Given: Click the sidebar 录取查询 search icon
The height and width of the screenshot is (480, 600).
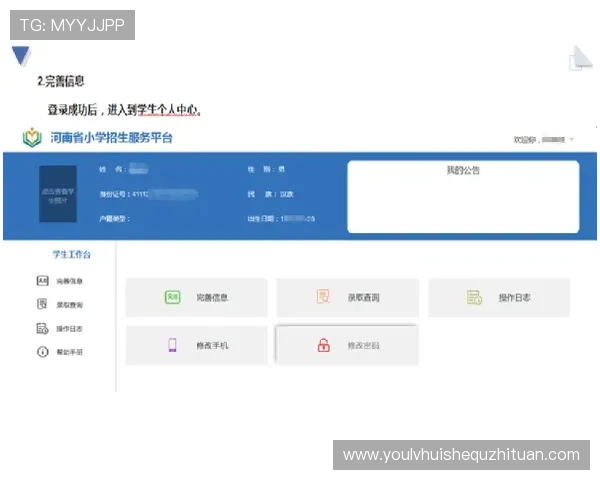Looking at the screenshot, I should pos(42,304).
